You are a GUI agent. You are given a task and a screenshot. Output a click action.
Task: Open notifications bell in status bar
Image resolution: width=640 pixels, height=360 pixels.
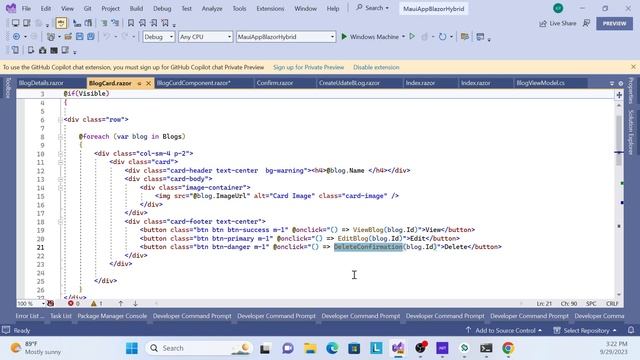point(631,330)
